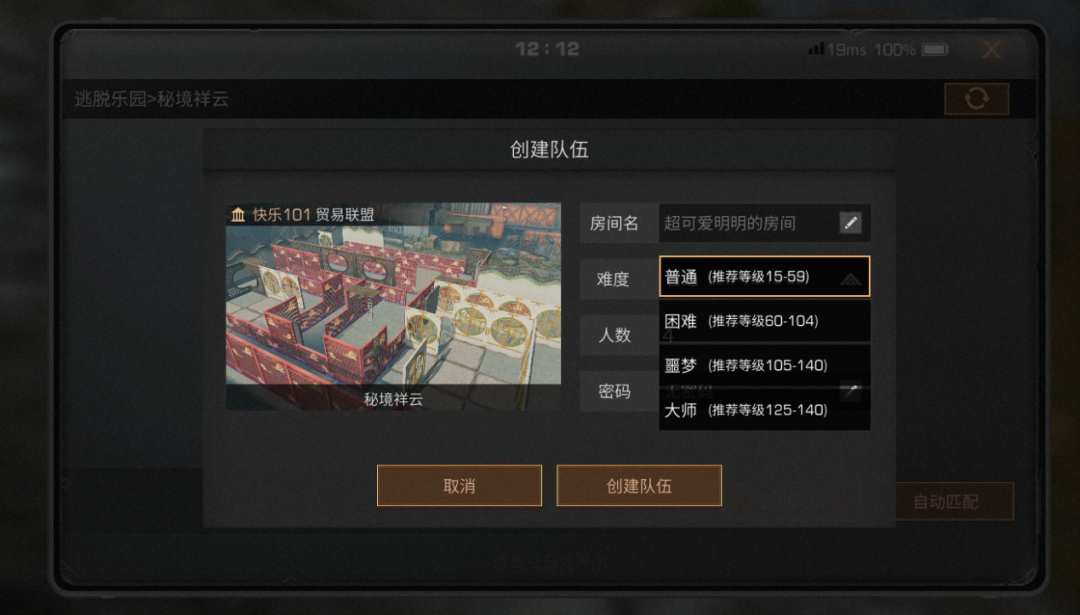The height and width of the screenshot is (615, 1080).
Task: Choose 大师 difficulty level 125-140
Action: tap(765, 410)
